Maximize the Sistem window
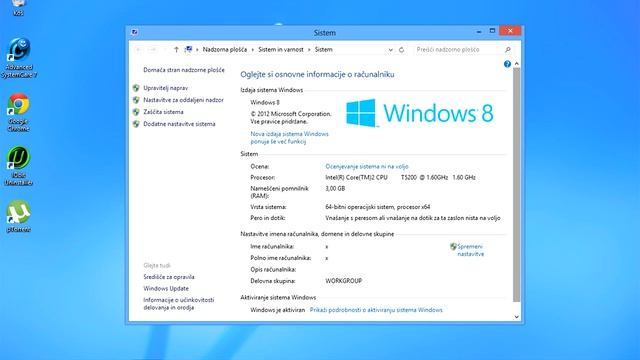The width and height of the screenshot is (640, 360). point(492,31)
